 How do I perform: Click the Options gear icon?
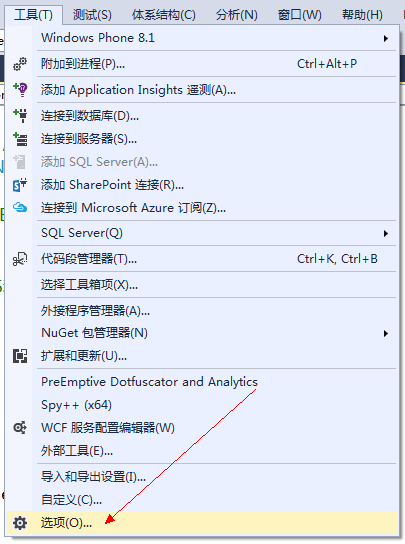pyautogui.click(x=20, y=522)
